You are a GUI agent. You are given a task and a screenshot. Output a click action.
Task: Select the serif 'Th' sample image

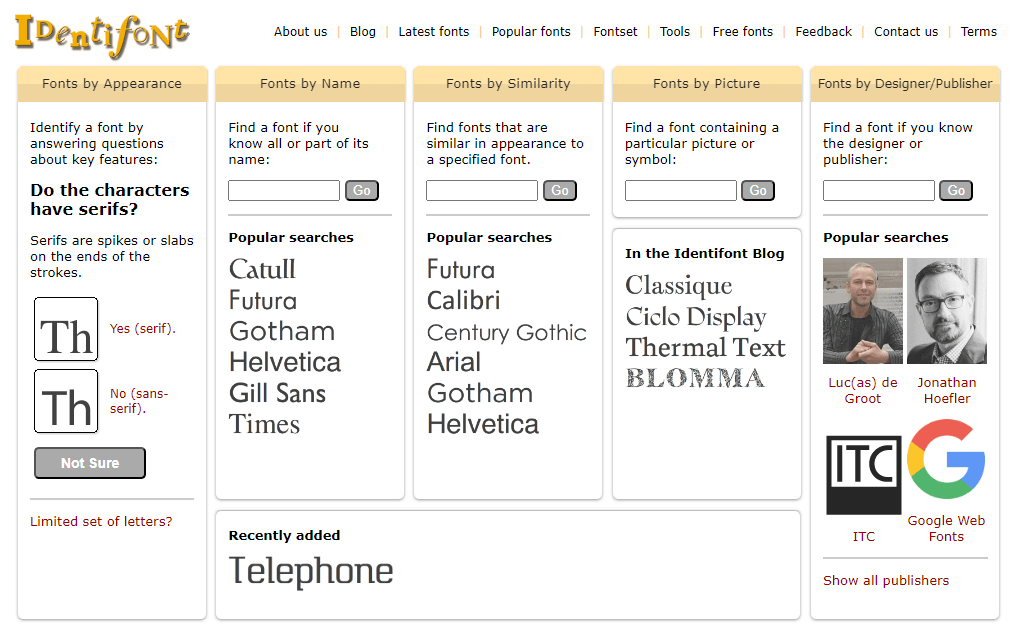[66, 329]
